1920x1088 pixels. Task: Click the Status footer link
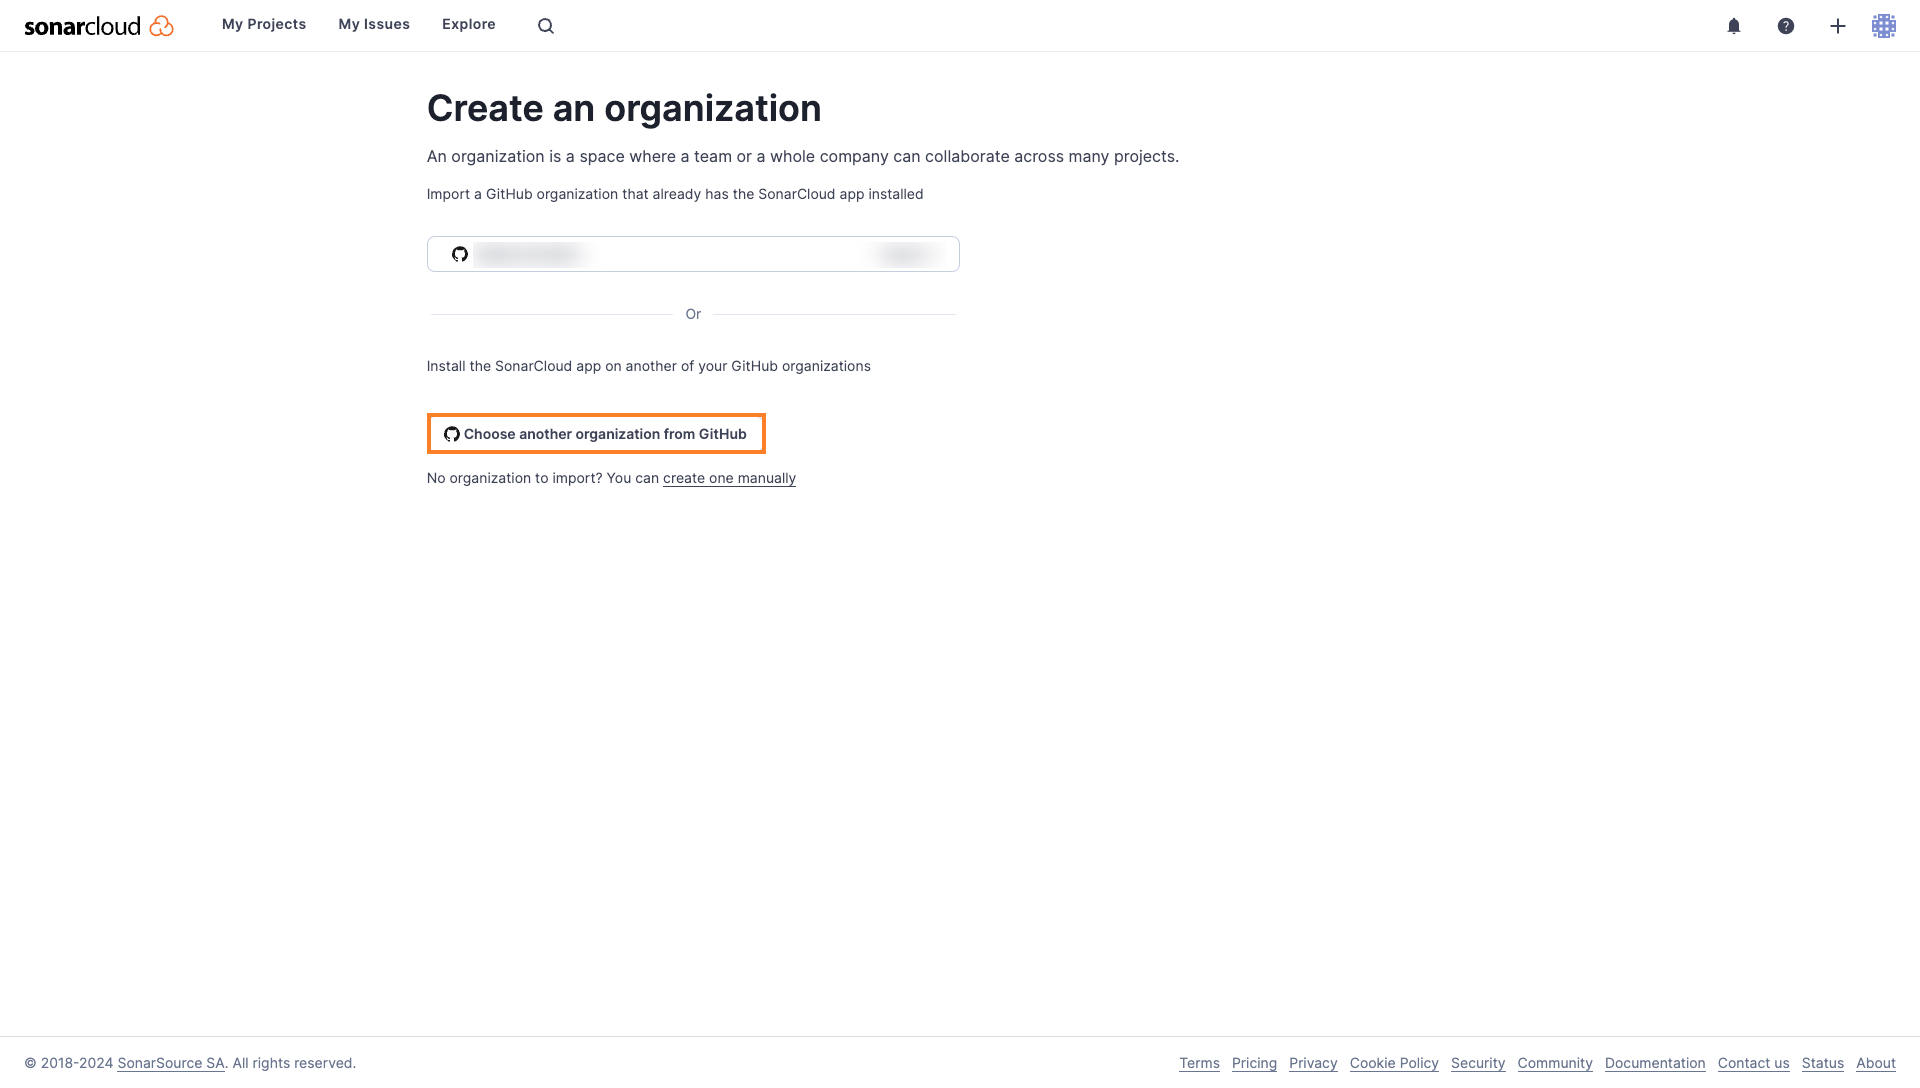(1822, 1063)
